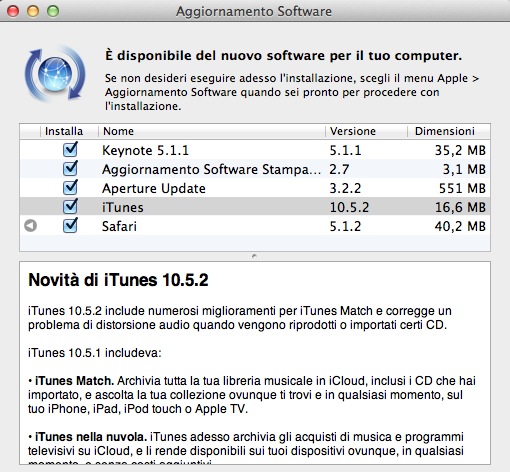Sort updates by Versione column header
This screenshot has width=510, height=472.
366,131
